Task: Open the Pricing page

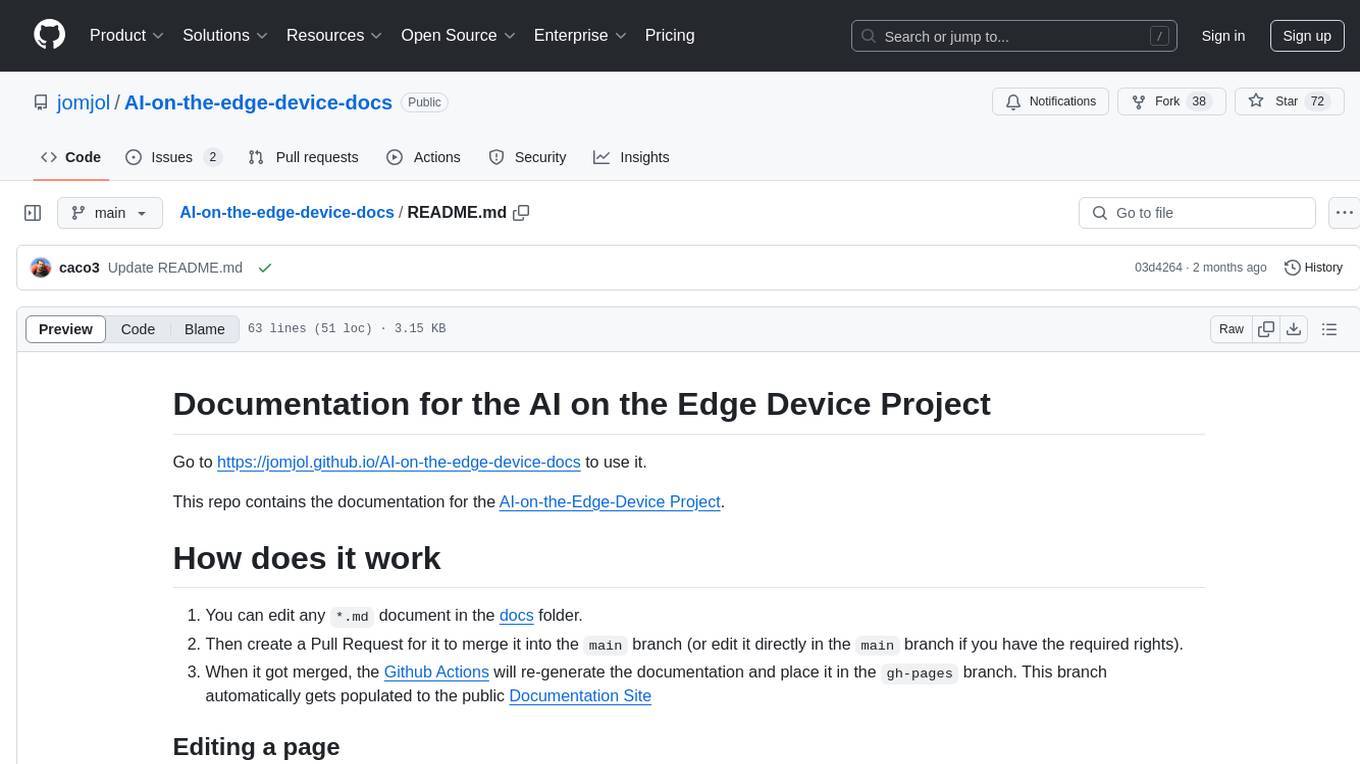Action: tap(670, 35)
